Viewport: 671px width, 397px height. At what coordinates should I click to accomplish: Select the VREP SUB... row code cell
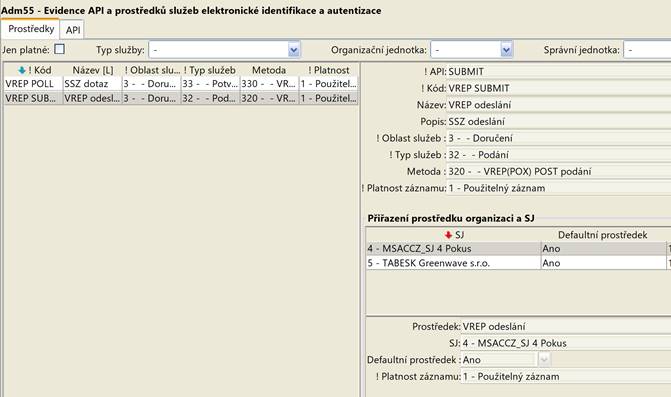pyautogui.click(x=33, y=98)
